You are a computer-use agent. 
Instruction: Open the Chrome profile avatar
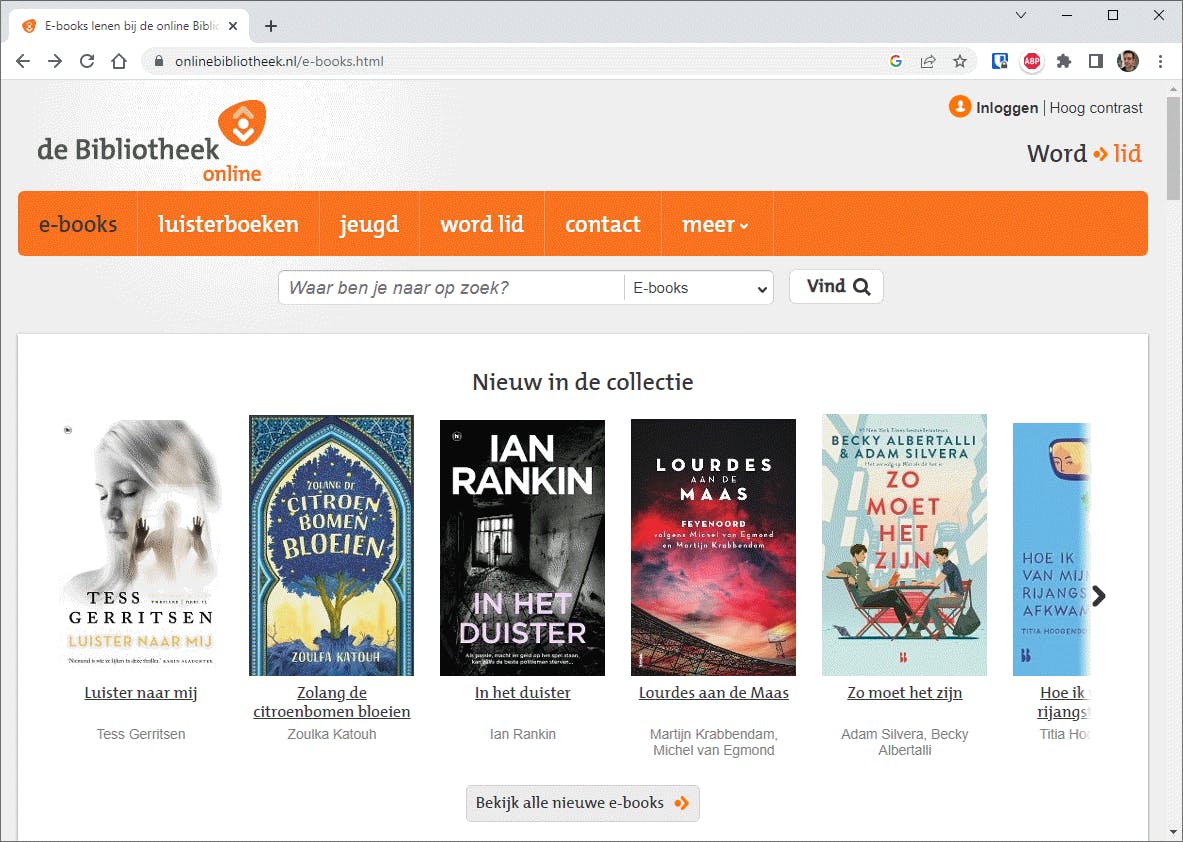1128,61
